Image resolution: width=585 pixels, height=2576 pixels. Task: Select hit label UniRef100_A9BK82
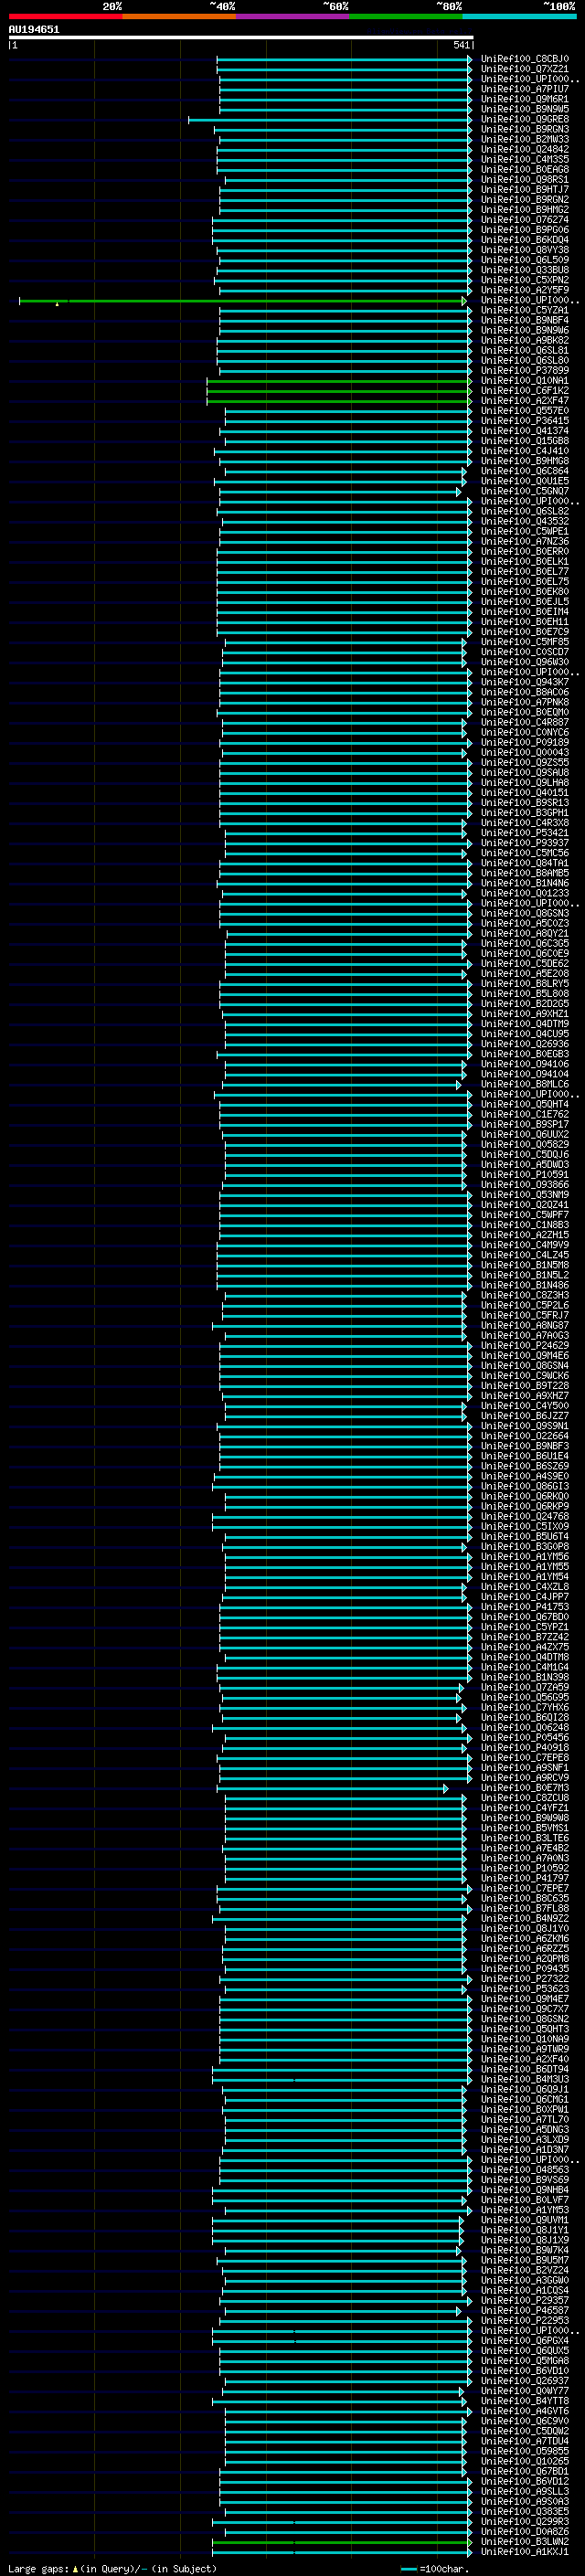point(524,340)
